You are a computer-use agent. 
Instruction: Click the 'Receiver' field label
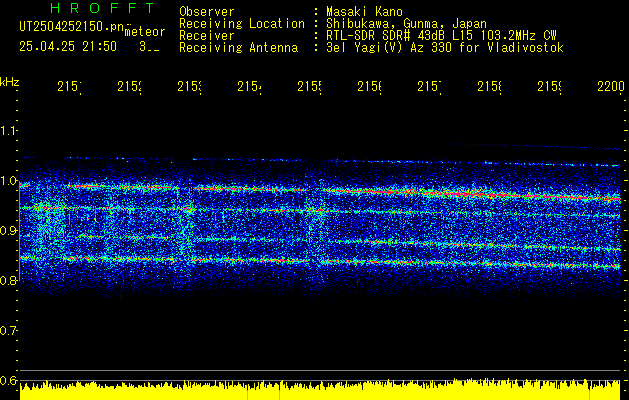point(207,36)
